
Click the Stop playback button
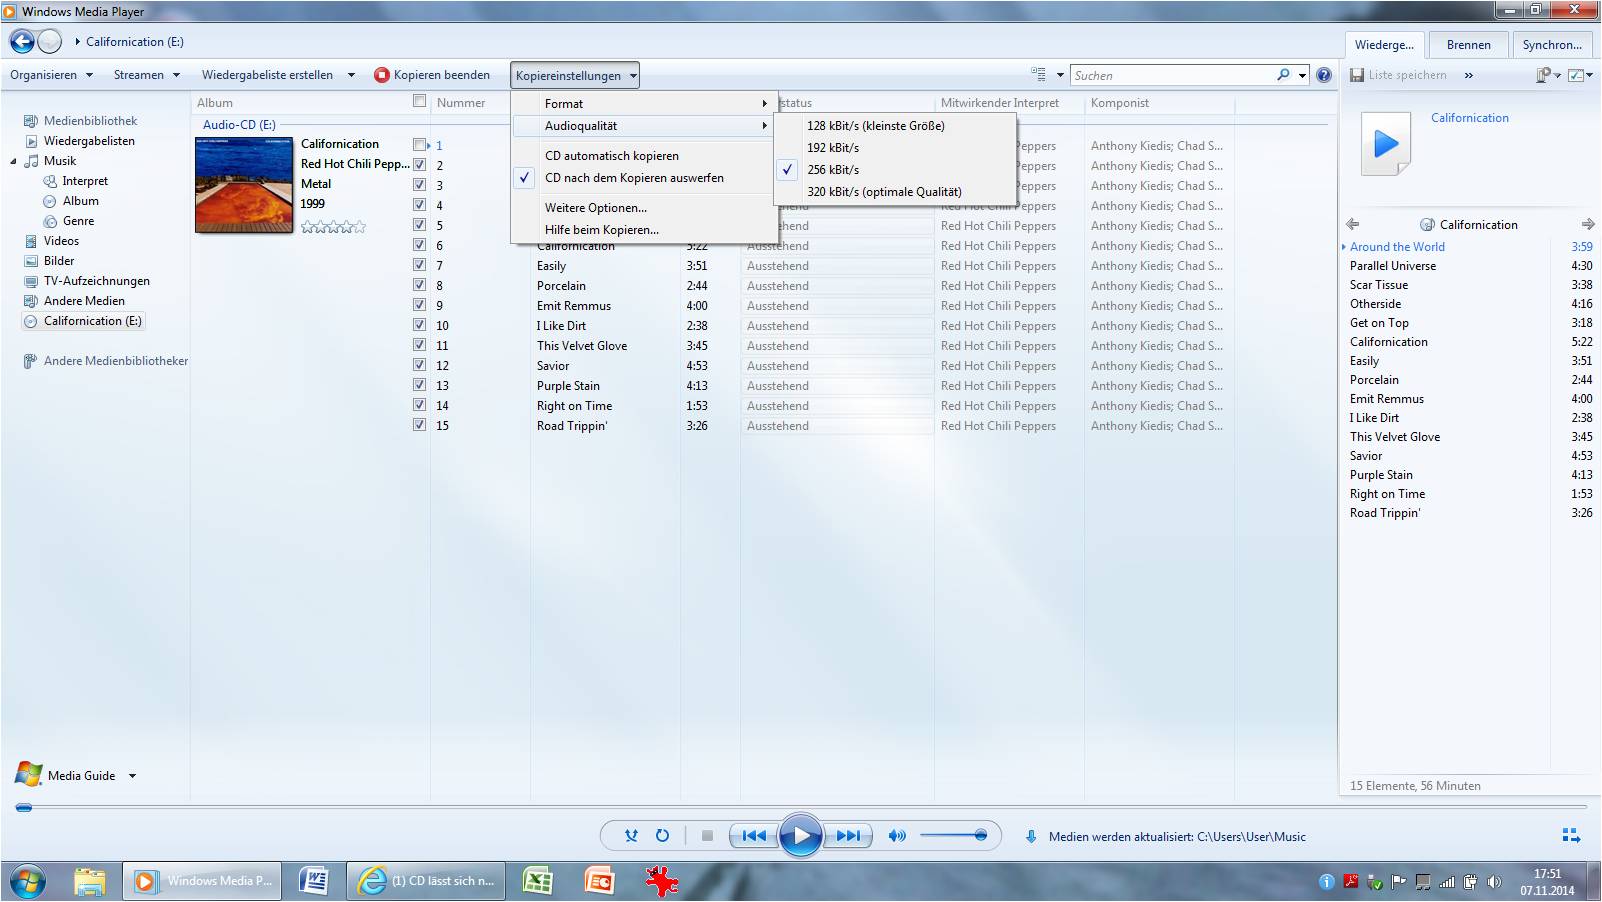click(x=707, y=836)
